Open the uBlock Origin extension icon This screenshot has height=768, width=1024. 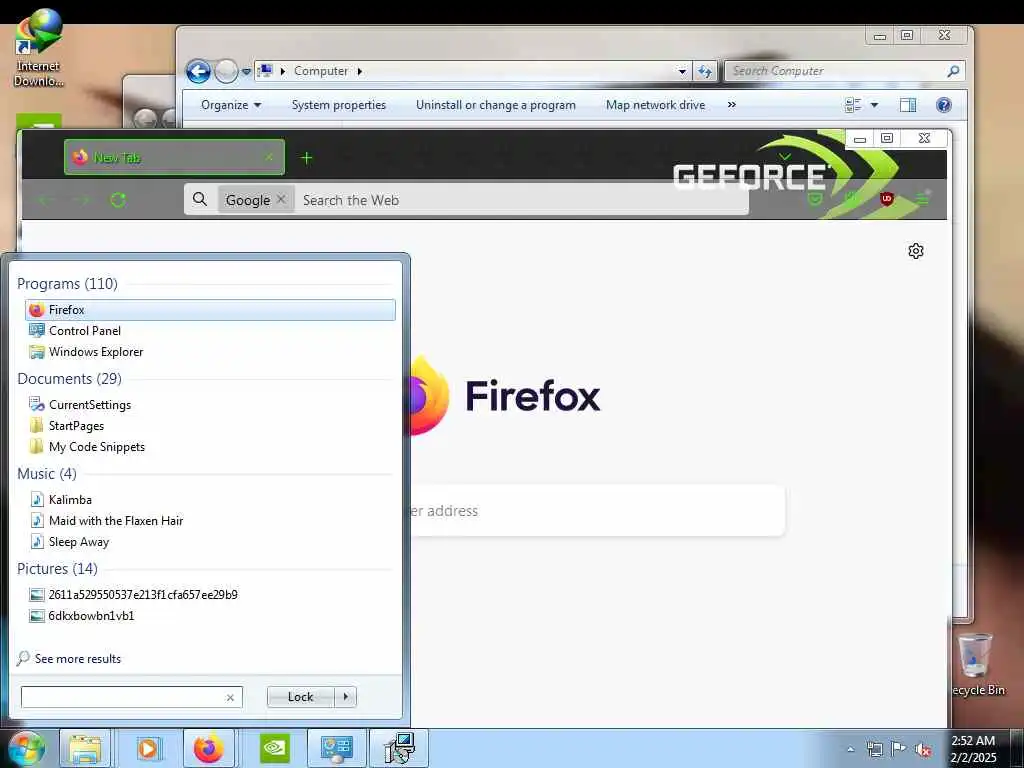coord(886,199)
